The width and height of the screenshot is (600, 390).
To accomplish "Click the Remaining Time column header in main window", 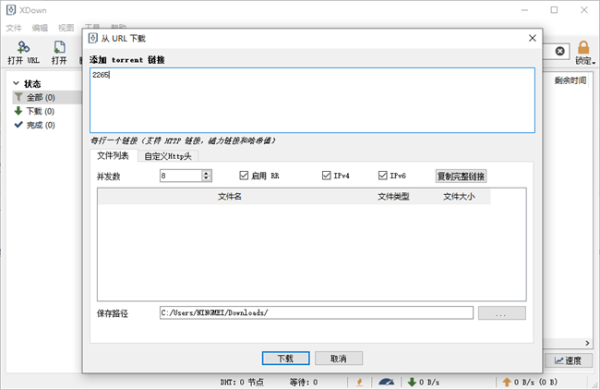I will (x=570, y=80).
